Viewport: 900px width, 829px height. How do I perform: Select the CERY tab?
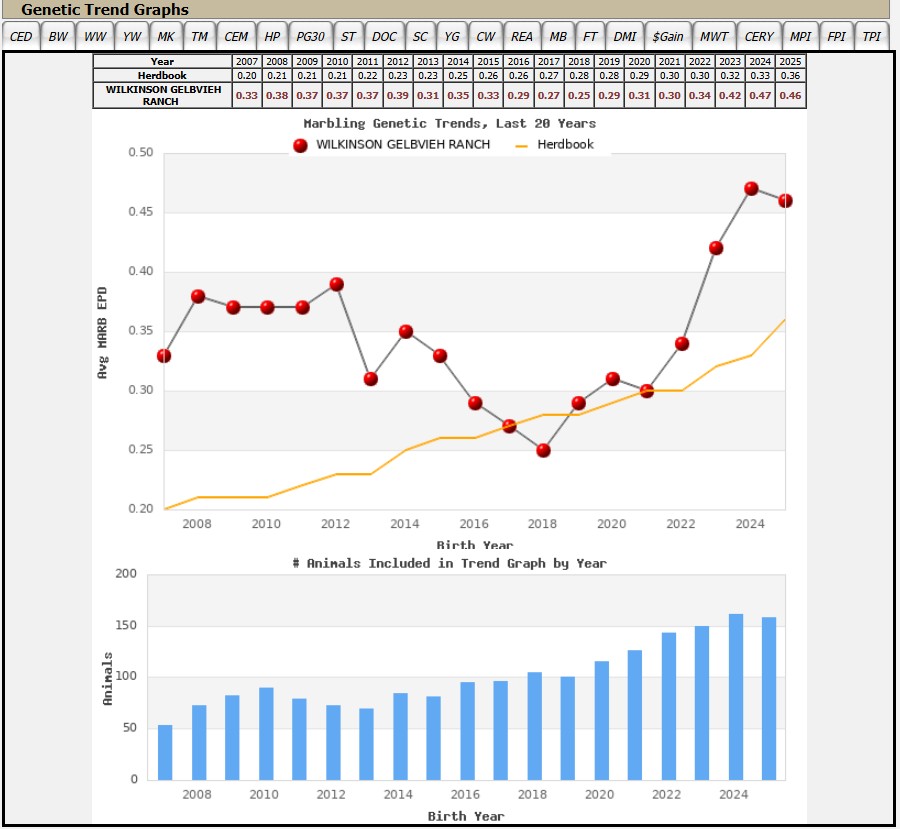pos(759,36)
